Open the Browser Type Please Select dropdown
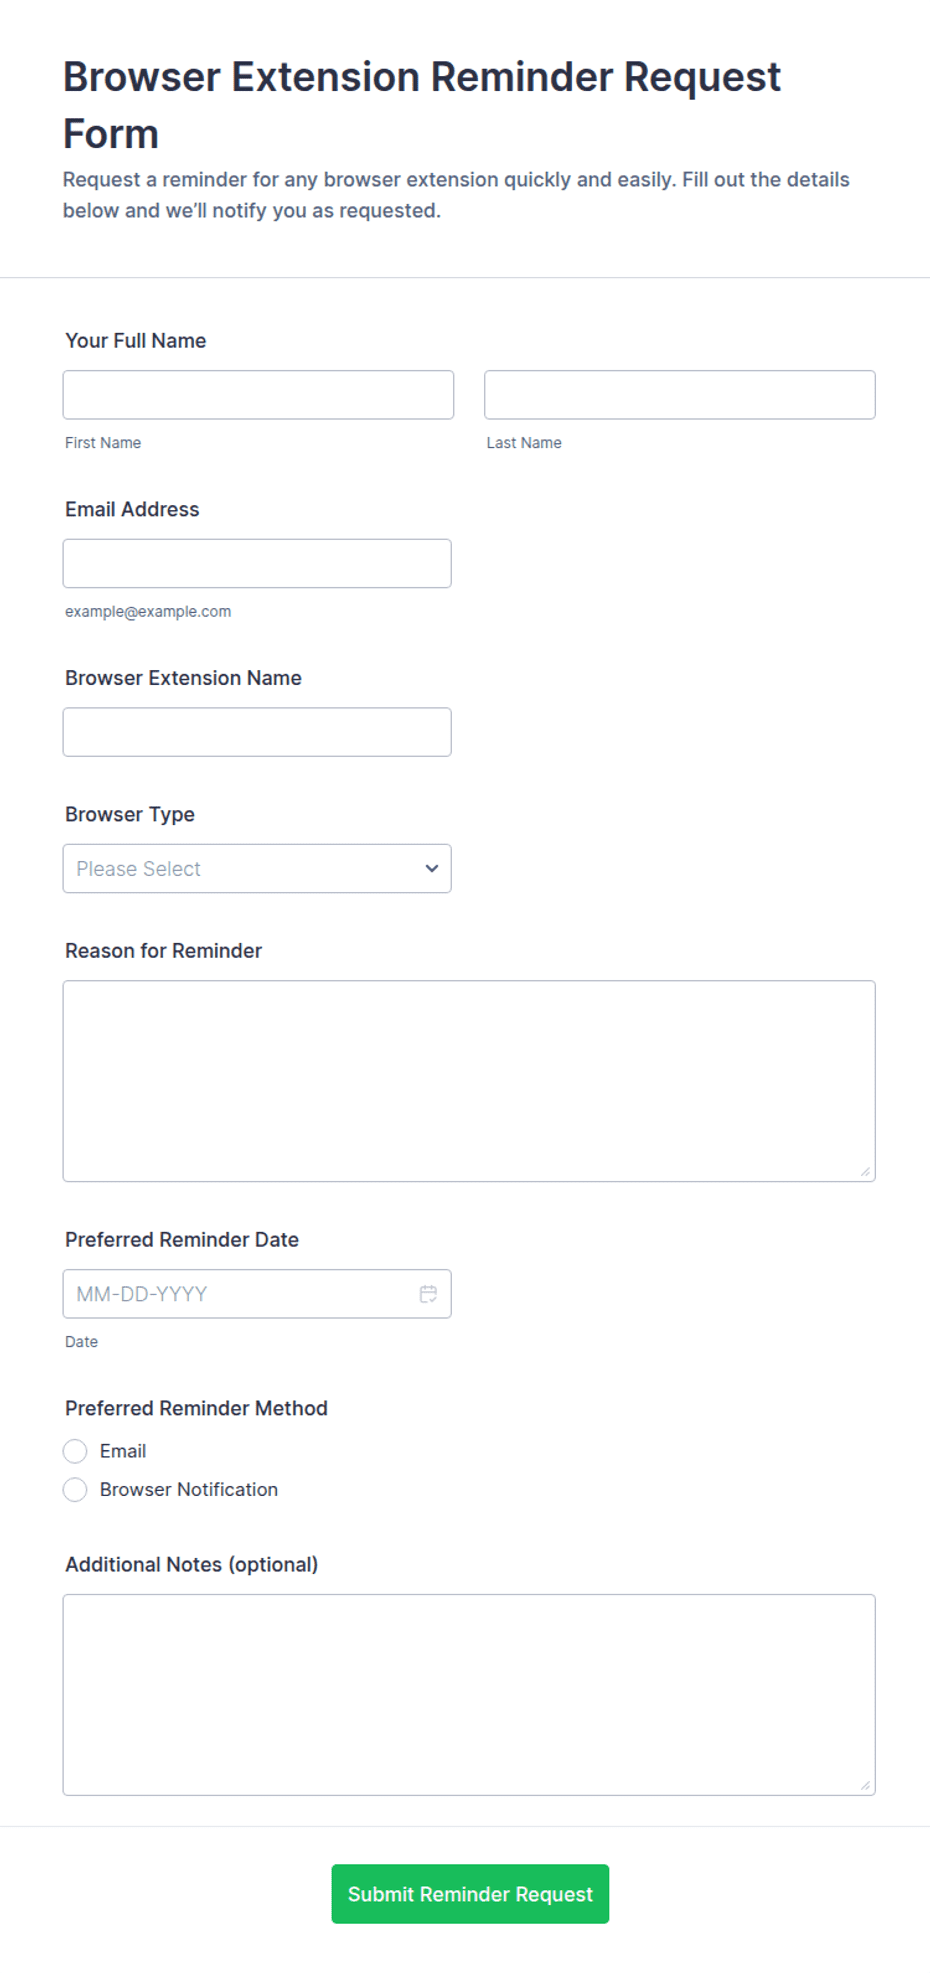This screenshot has height=1973, width=930. coord(257,868)
